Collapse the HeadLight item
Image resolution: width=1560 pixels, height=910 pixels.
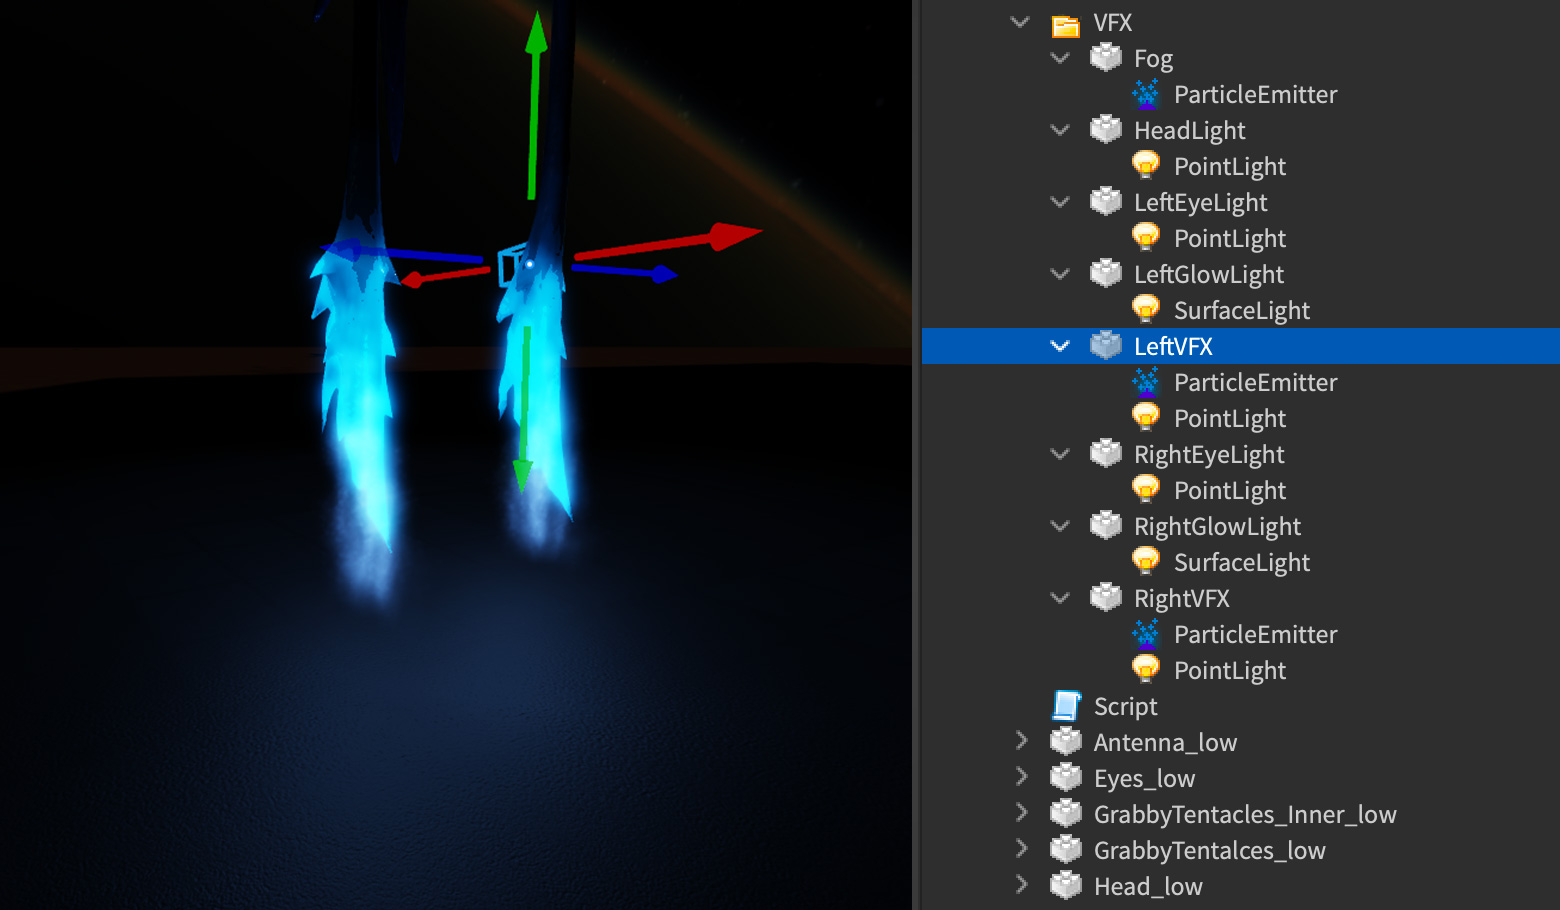(x=1060, y=130)
